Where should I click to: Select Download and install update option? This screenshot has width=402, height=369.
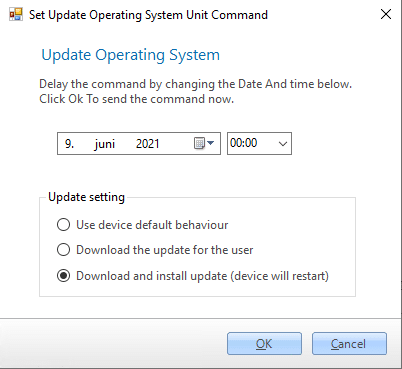tap(63, 276)
